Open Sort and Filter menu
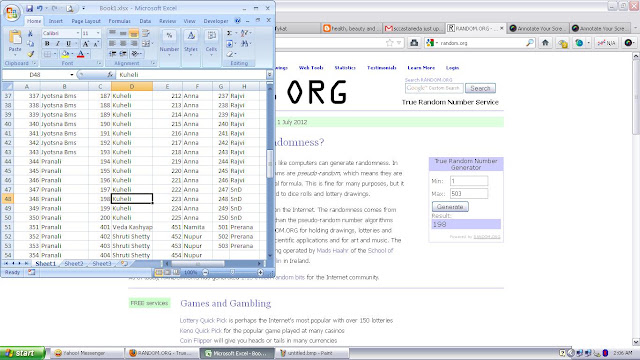This screenshot has width=640, height=360. (245, 33)
